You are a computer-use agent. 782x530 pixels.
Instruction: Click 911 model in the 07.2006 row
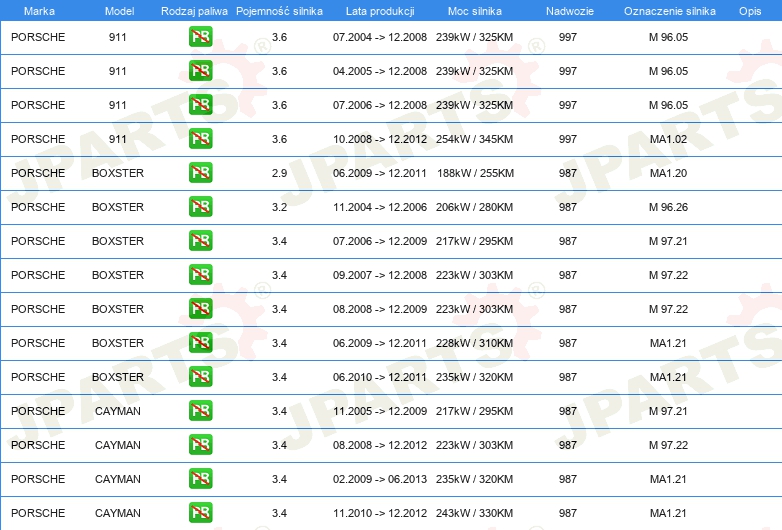[x=118, y=105]
